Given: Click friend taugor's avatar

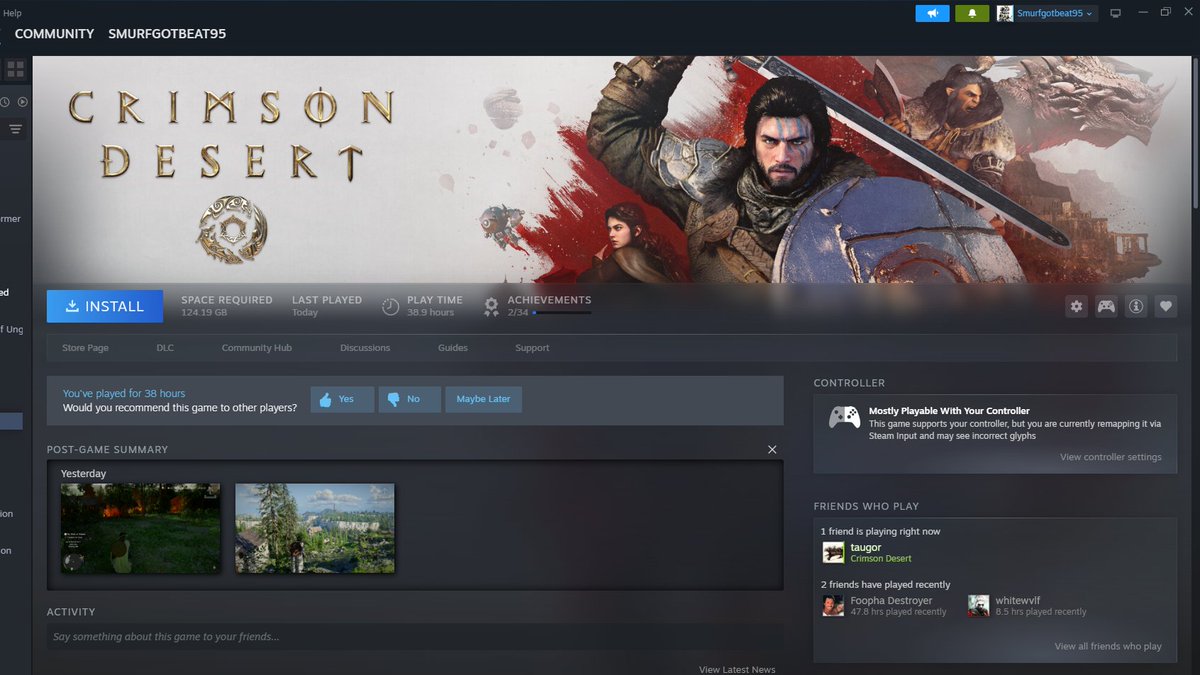Looking at the screenshot, I should 833,552.
